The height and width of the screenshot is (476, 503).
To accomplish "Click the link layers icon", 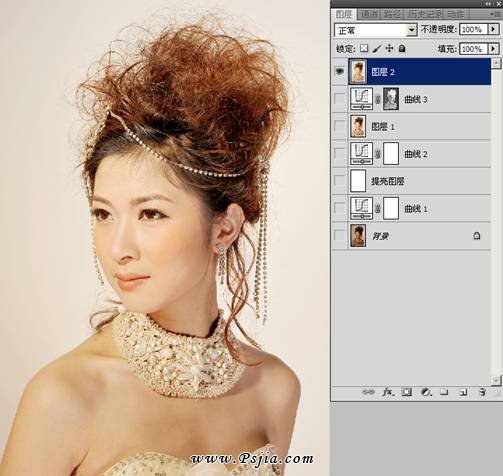I will click(368, 392).
